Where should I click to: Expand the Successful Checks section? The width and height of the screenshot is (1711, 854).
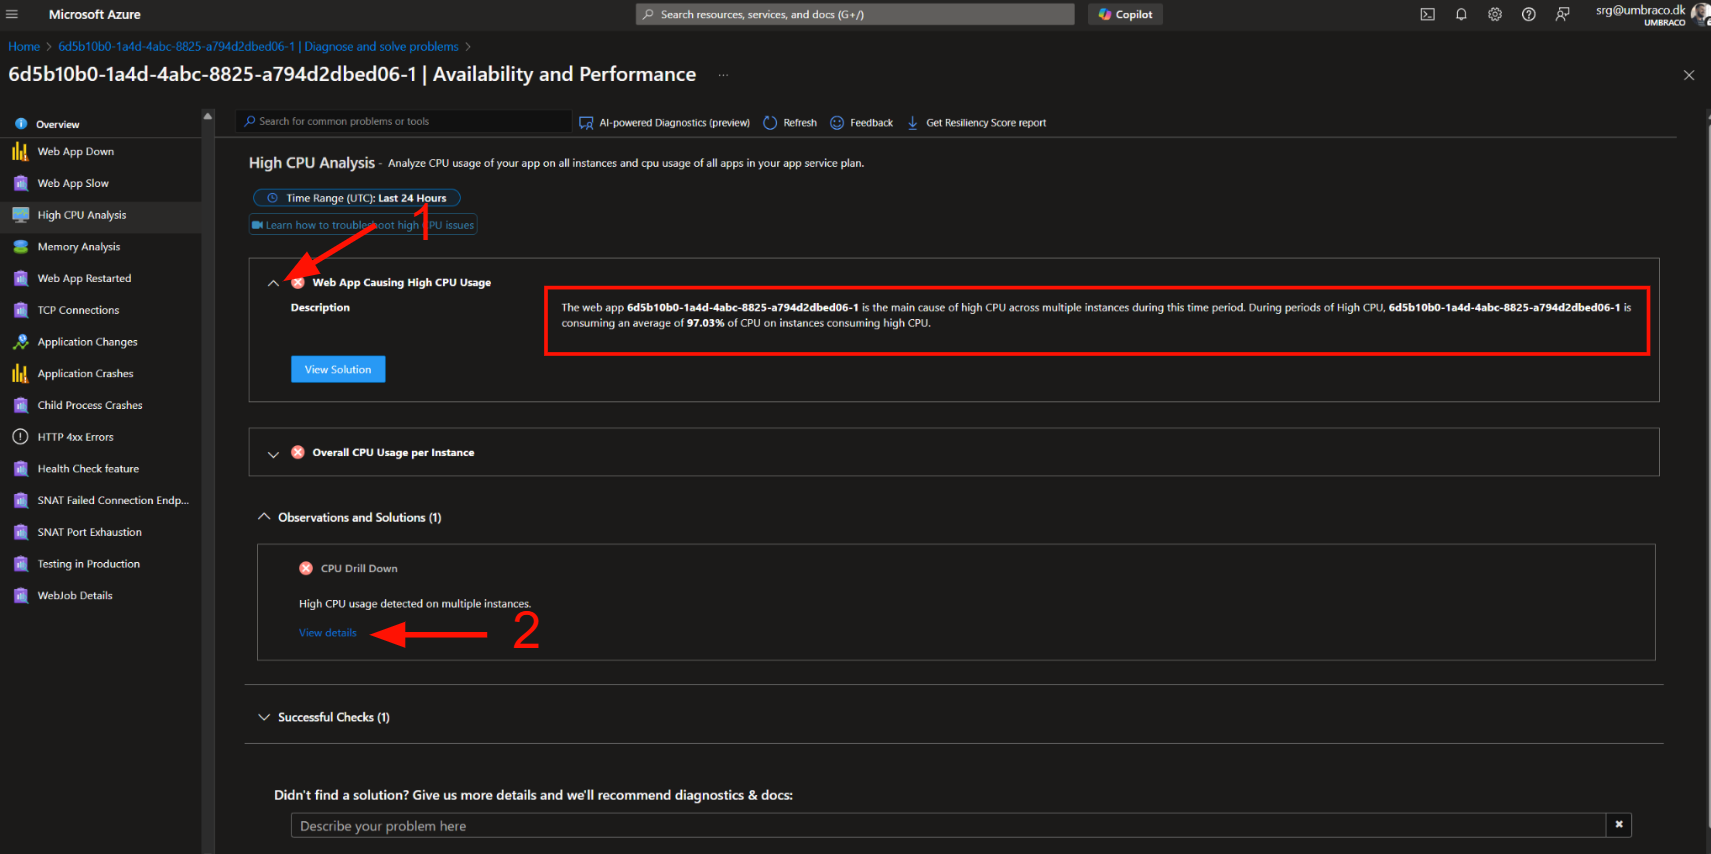coord(264,717)
